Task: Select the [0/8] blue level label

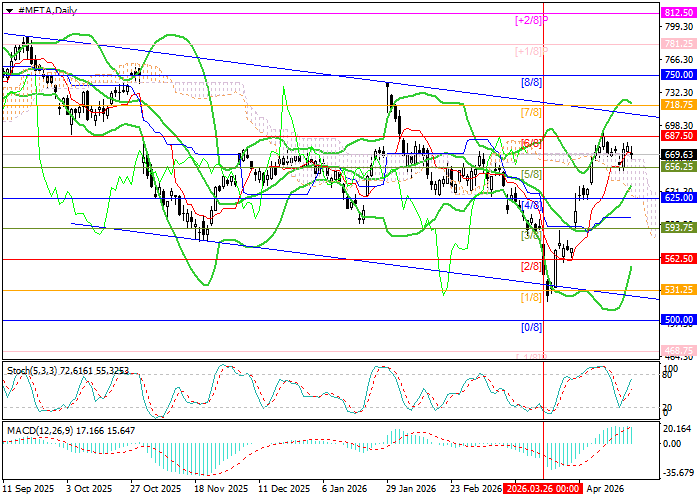Action: click(530, 328)
